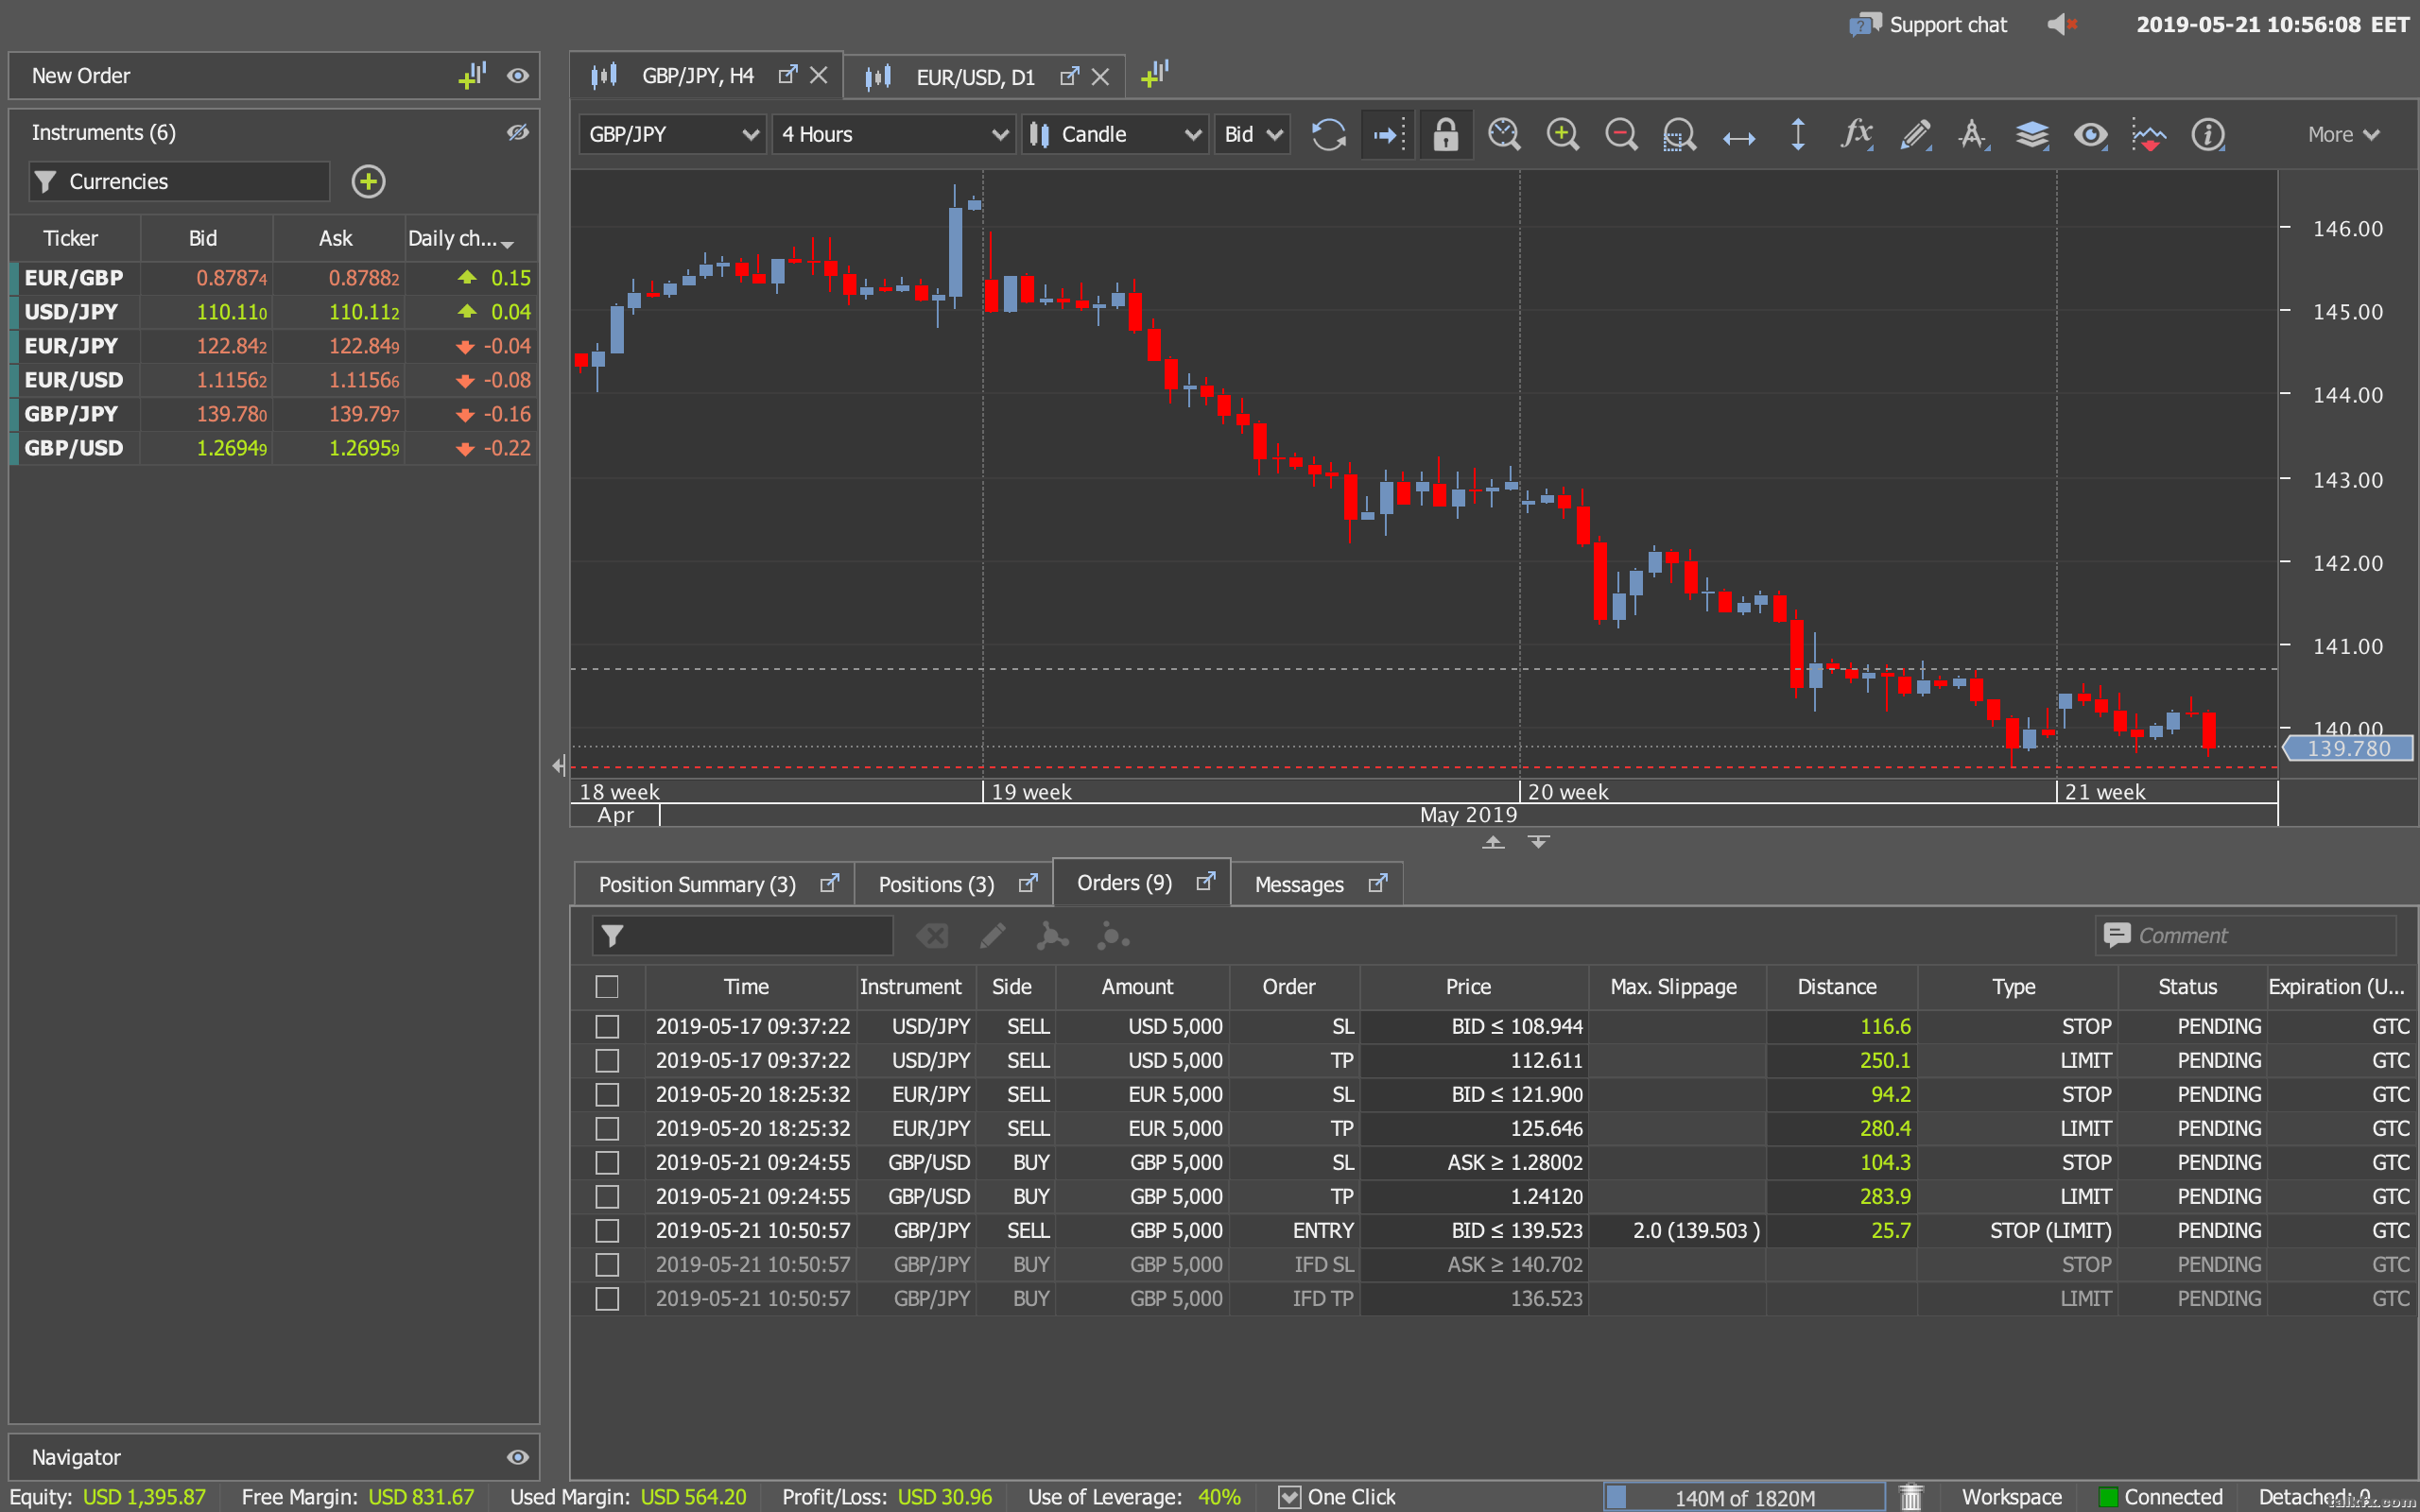Open the Messages tab
The width and height of the screenshot is (2420, 1512).
click(1317, 884)
